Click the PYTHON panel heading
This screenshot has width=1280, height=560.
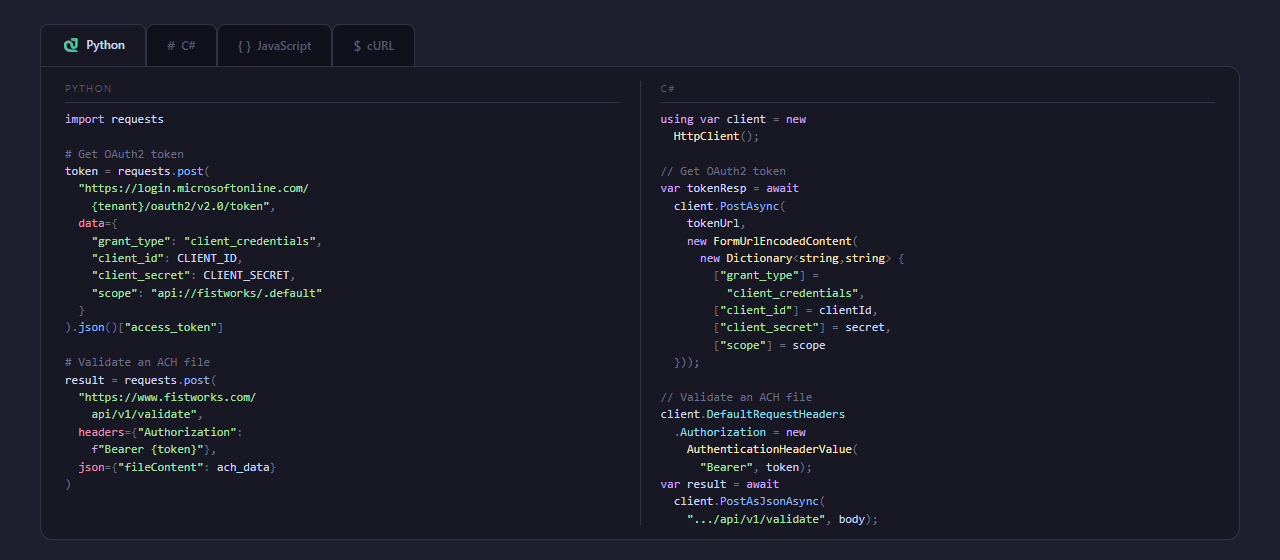(88, 89)
